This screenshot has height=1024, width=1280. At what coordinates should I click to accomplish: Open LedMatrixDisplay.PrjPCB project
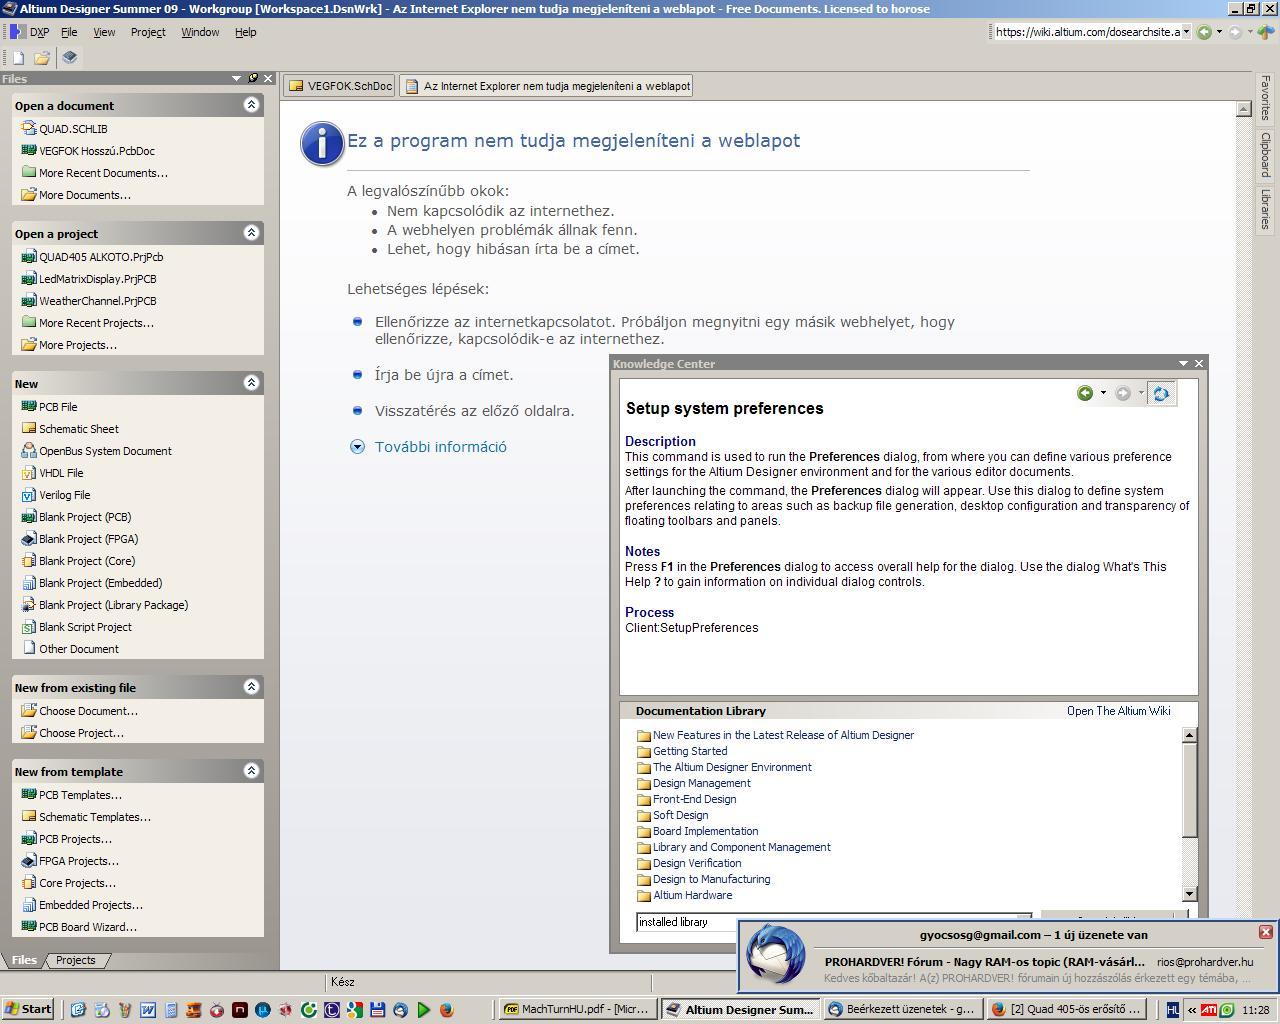tap(98, 279)
